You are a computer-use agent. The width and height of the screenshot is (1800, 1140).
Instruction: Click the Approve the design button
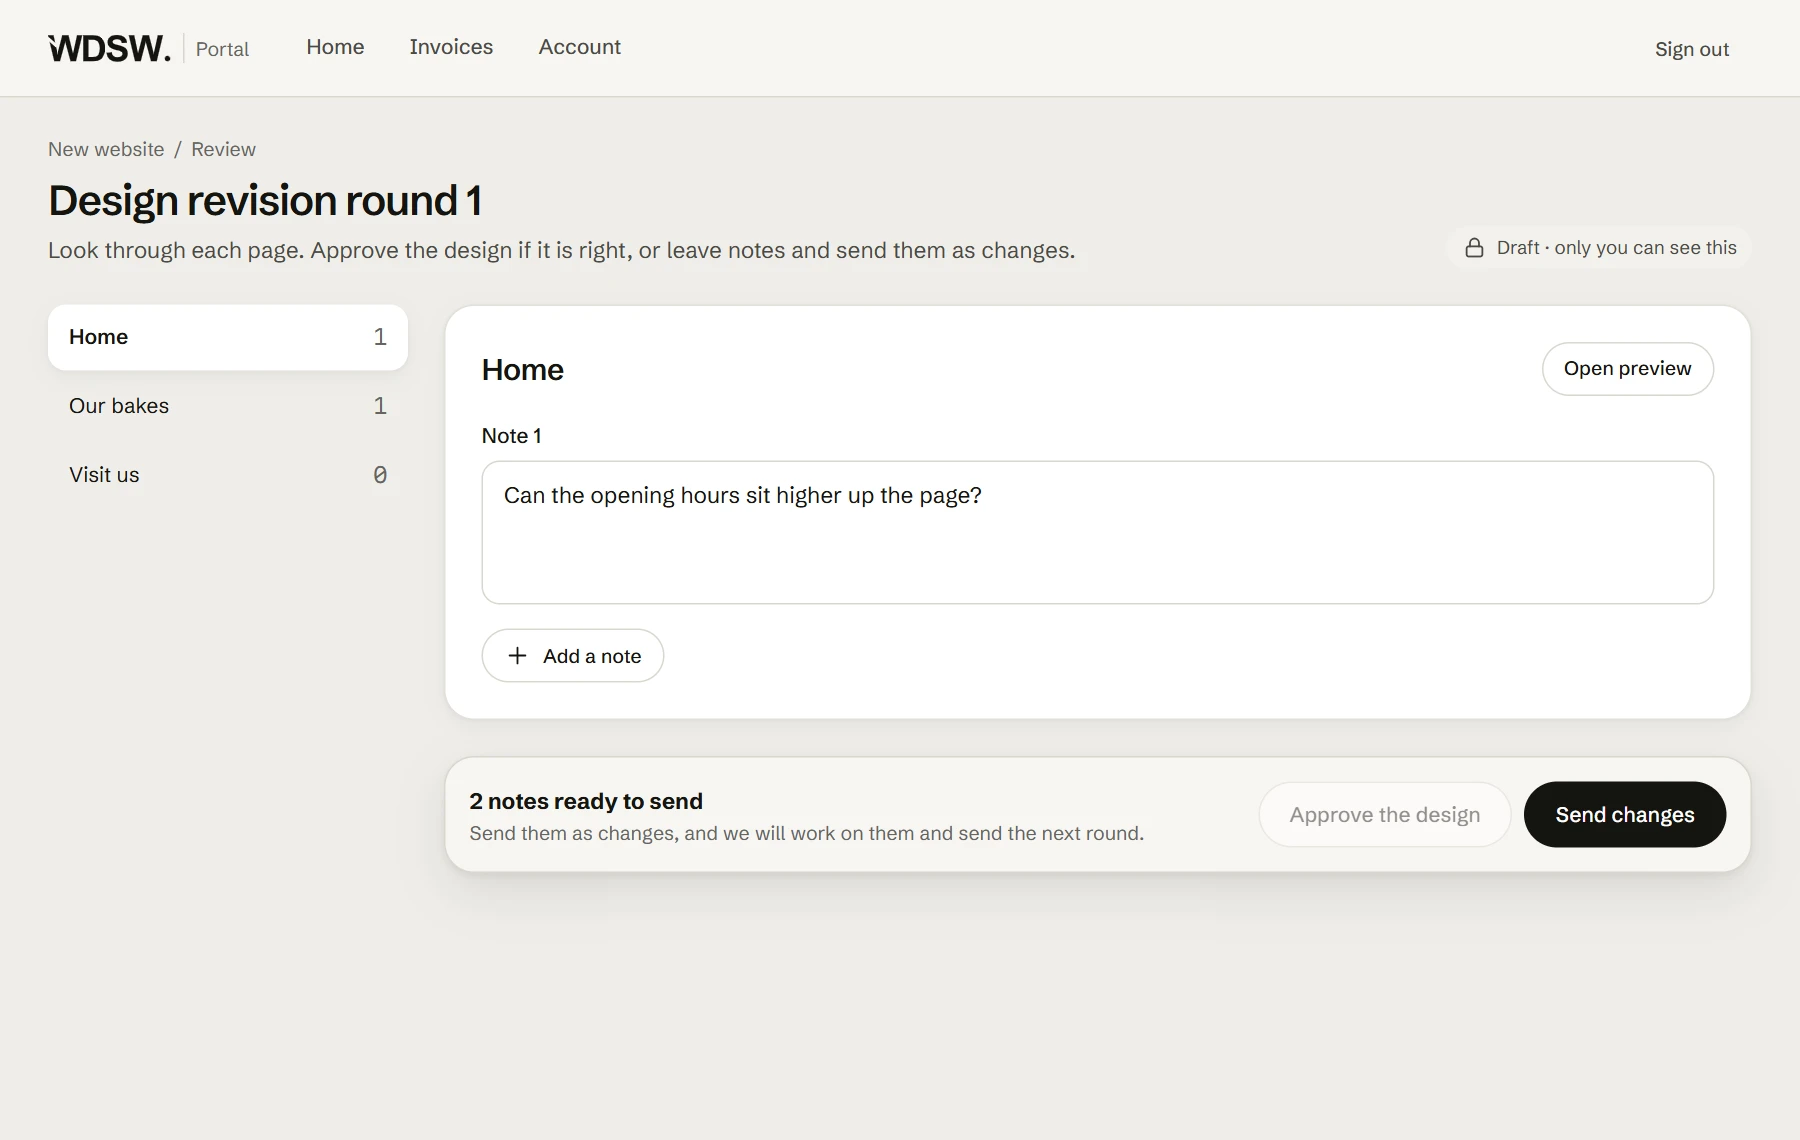pyautogui.click(x=1385, y=815)
